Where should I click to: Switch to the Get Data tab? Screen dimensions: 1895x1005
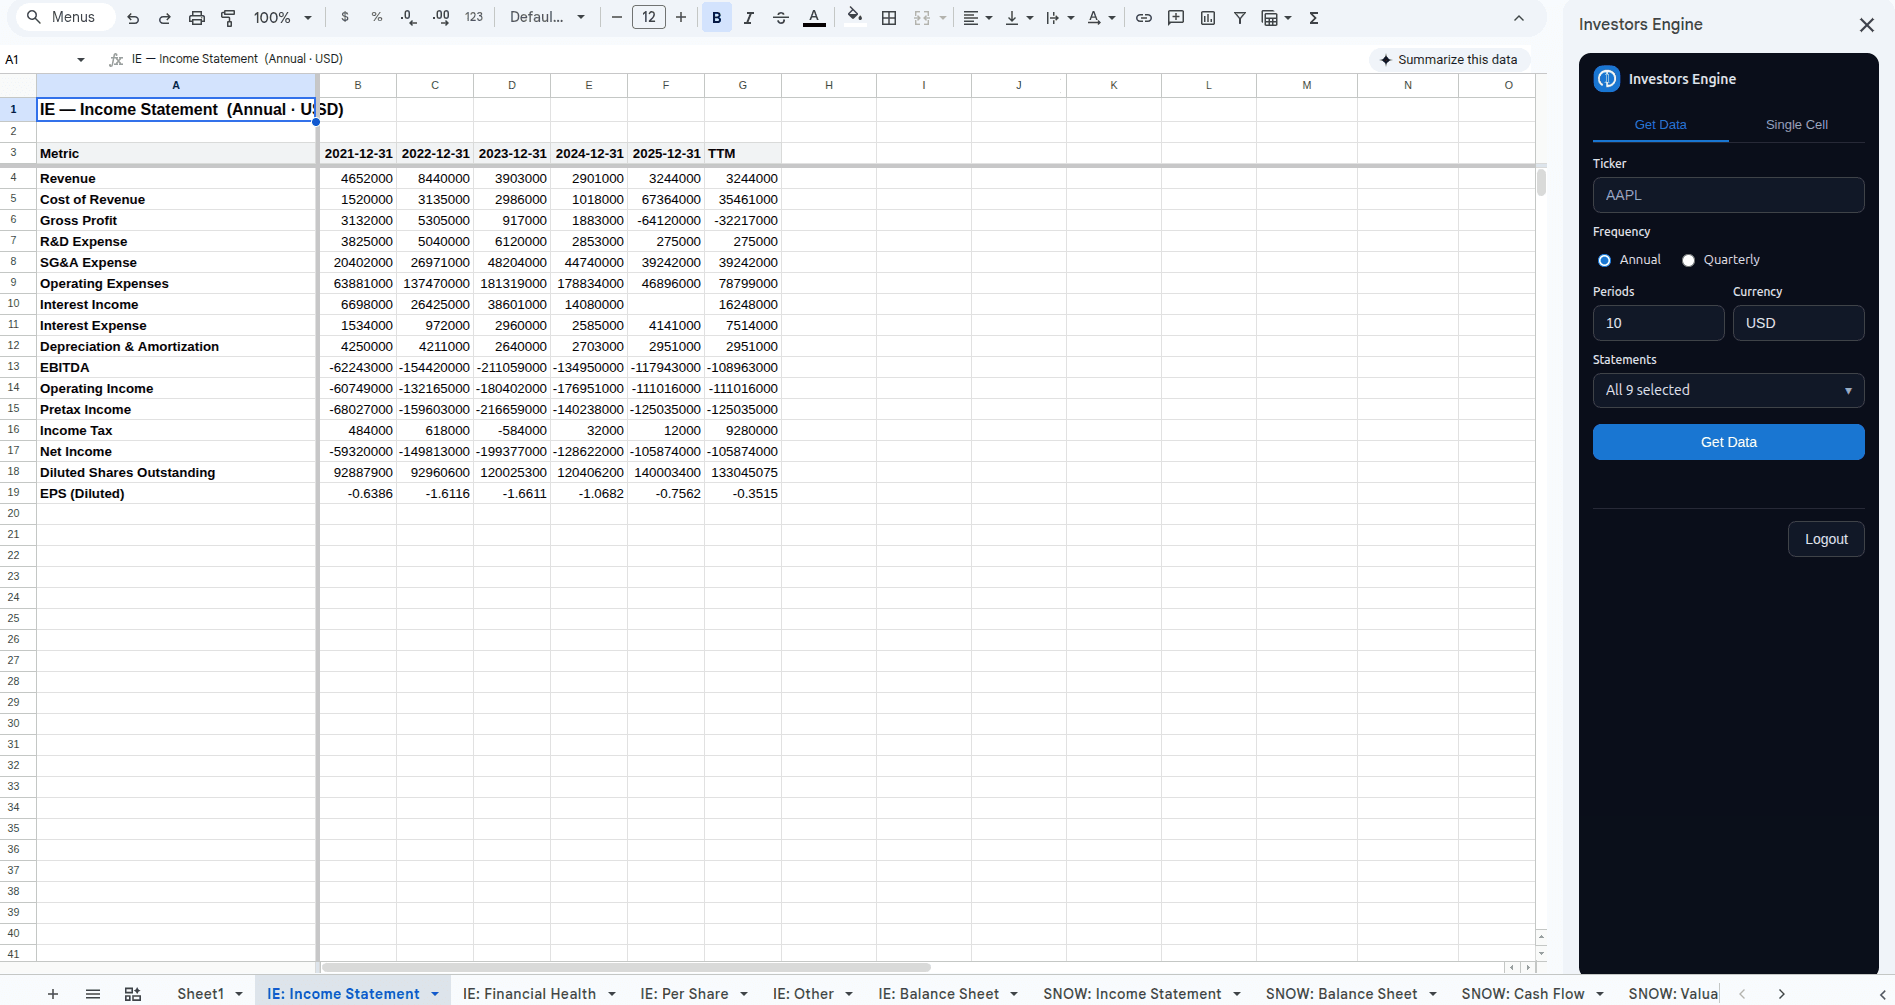point(1660,125)
